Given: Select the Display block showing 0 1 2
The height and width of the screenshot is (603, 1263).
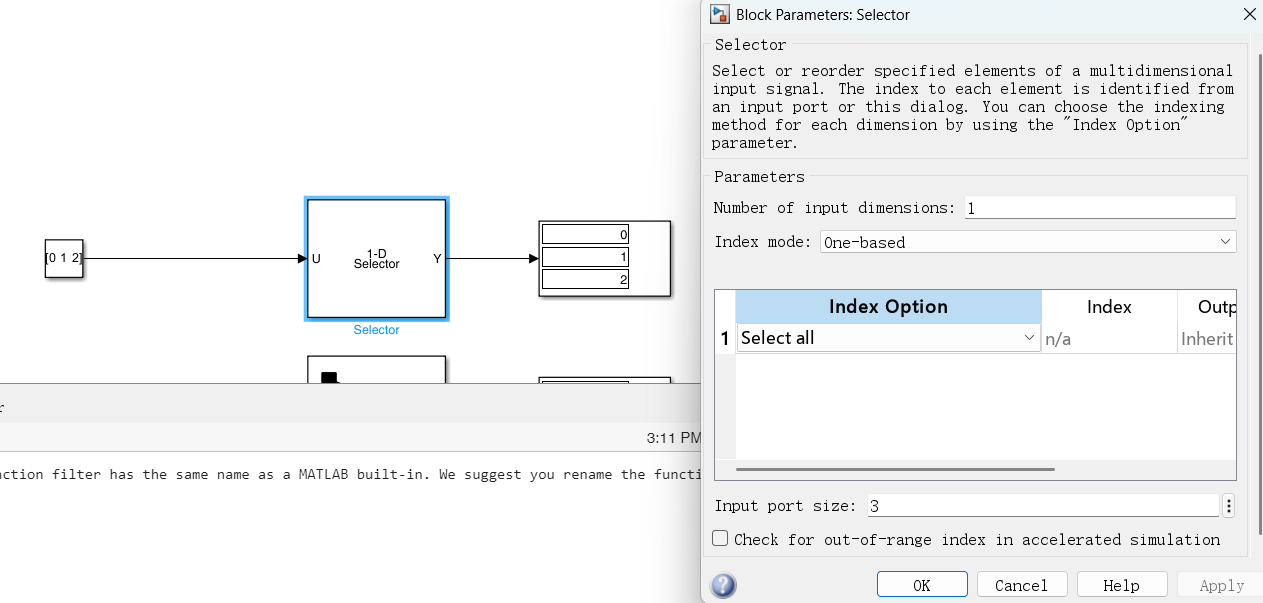Looking at the screenshot, I should tap(604, 258).
